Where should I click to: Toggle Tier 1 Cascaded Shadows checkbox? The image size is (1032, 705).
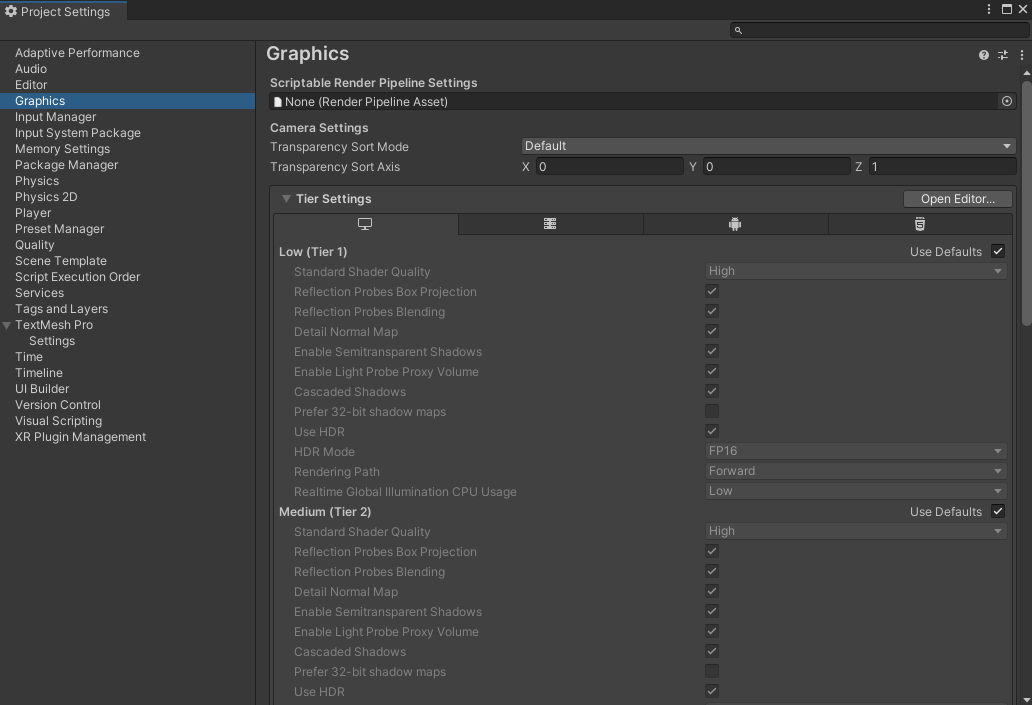click(711, 391)
